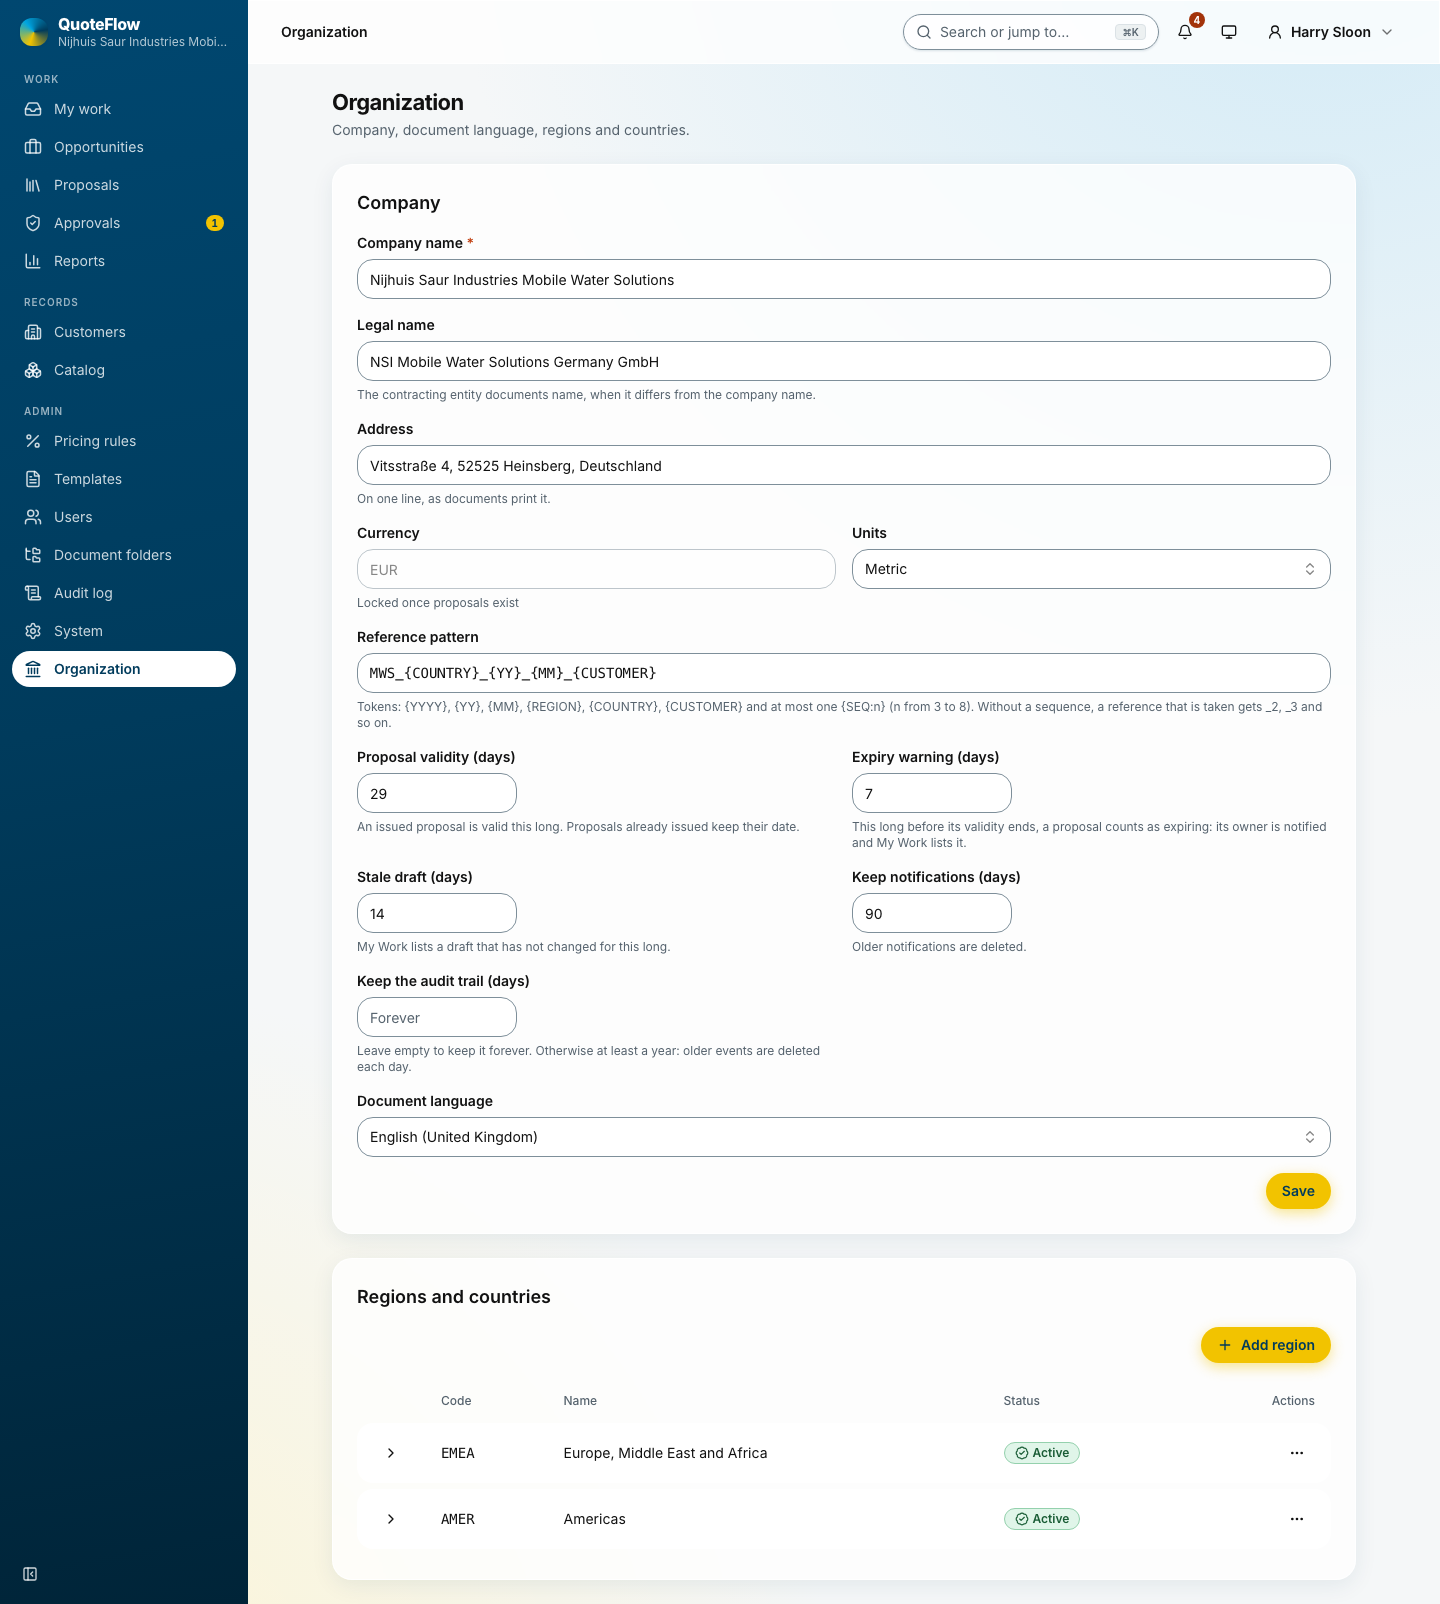The image size is (1440, 1604).
Task: Click the Legal name field
Action: pos(844,361)
